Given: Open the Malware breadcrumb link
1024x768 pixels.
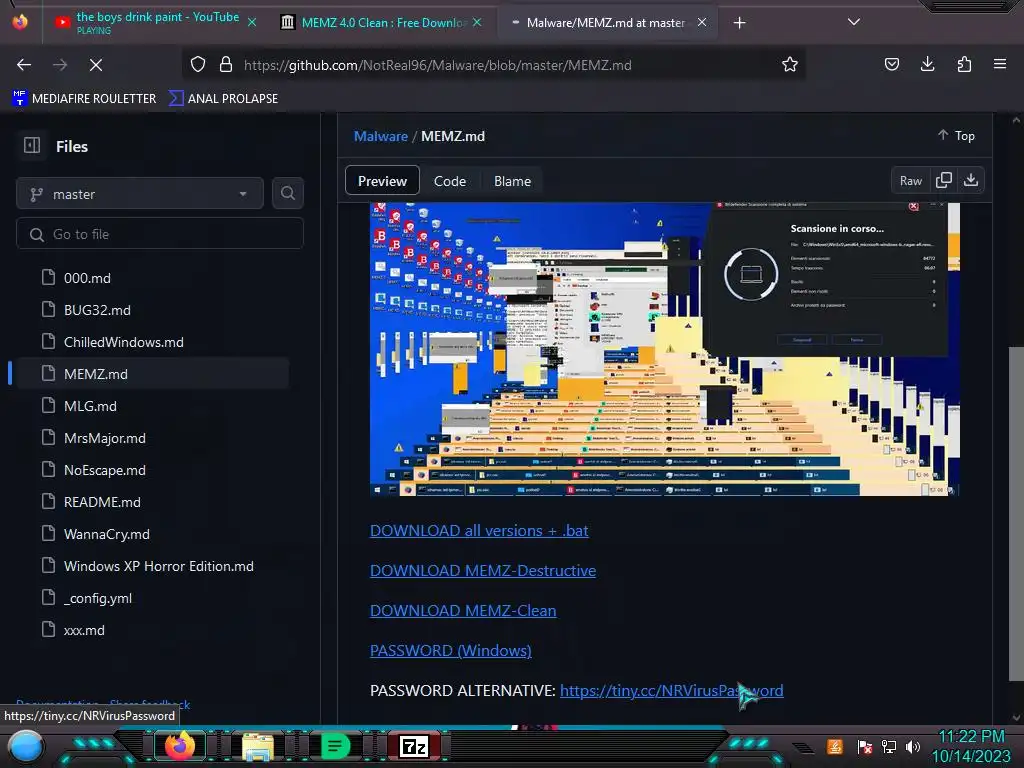Looking at the screenshot, I should click(381, 136).
